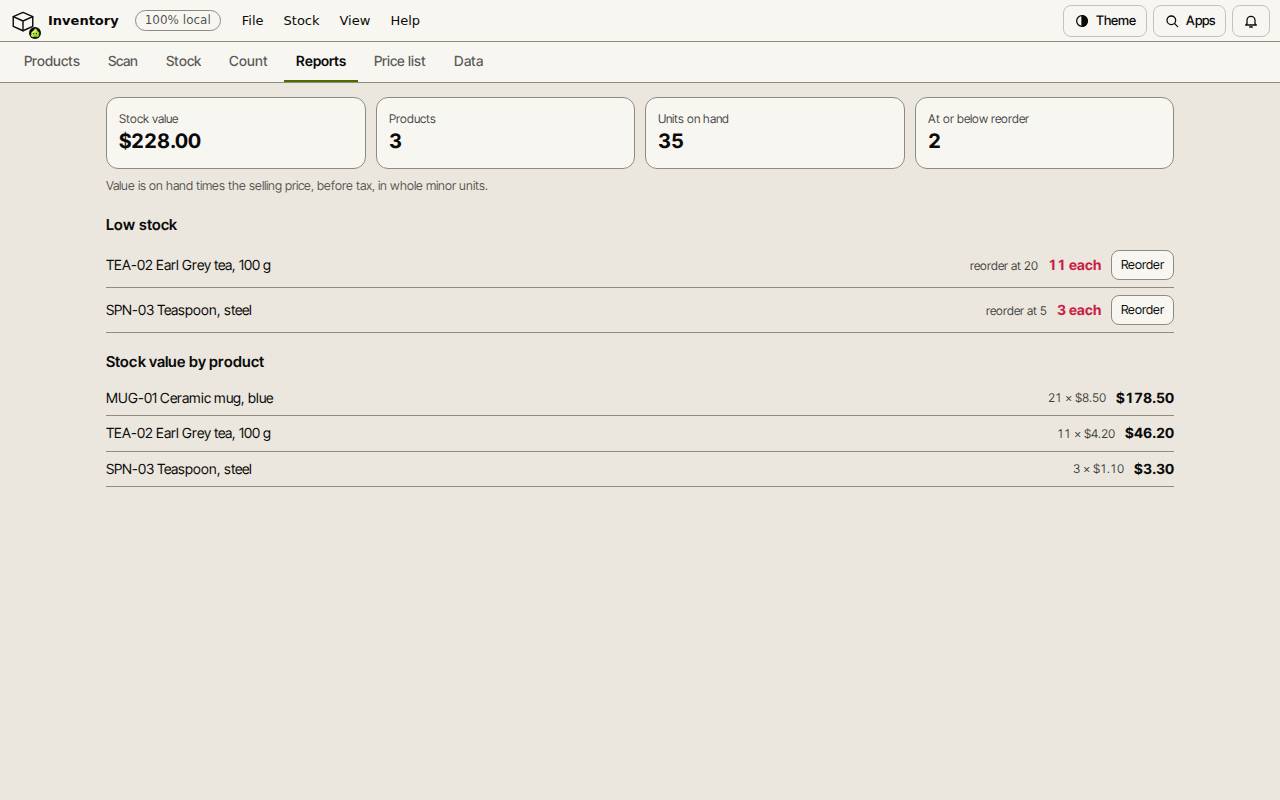Click MUG-01 Ceramic mug, blue row
The image size is (1280, 800).
tap(640, 398)
